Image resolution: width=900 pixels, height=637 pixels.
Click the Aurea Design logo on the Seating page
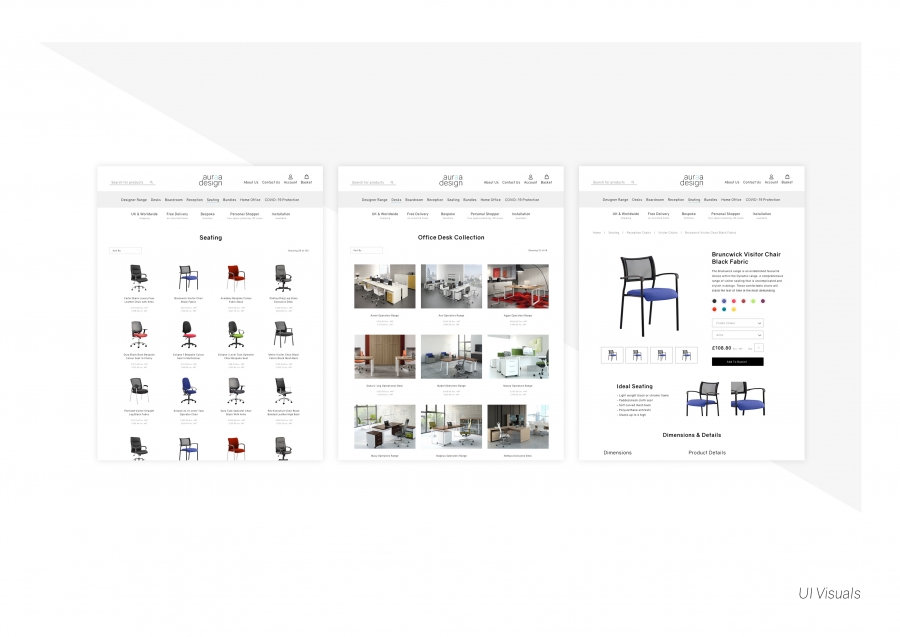[210, 180]
